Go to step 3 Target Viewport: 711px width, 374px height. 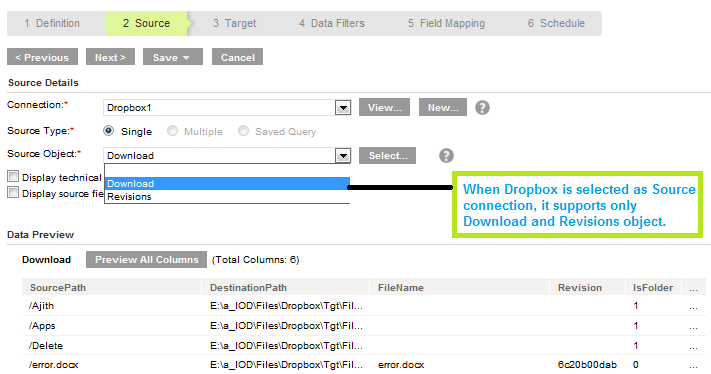point(234,23)
